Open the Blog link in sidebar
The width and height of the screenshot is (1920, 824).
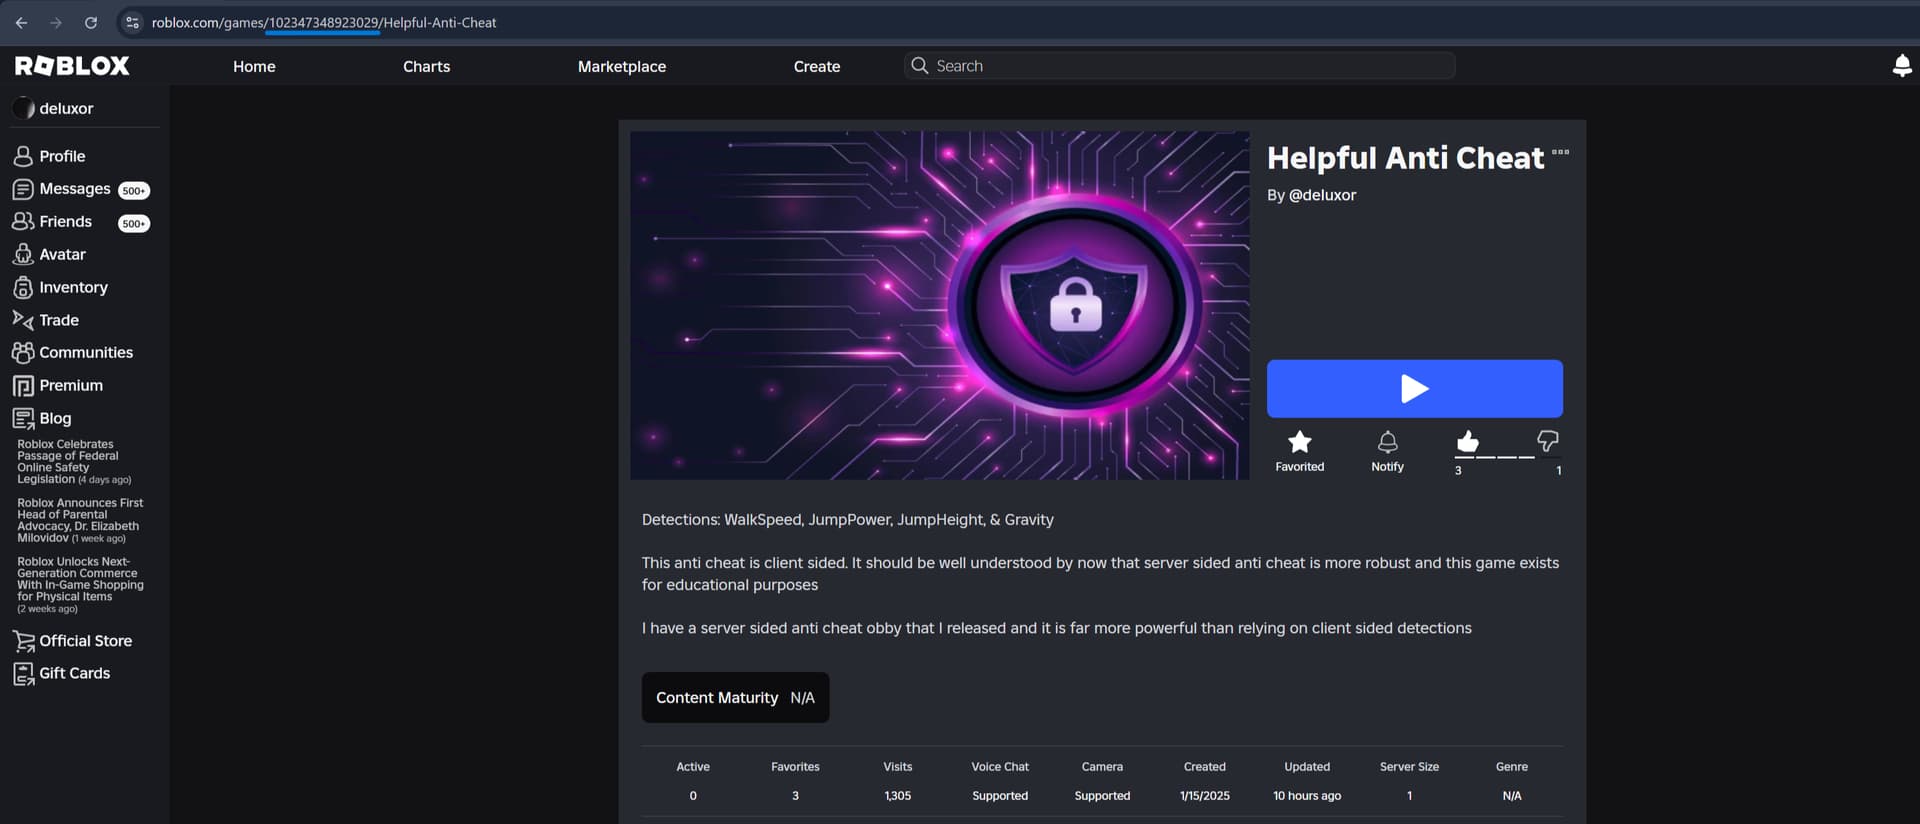click(55, 418)
